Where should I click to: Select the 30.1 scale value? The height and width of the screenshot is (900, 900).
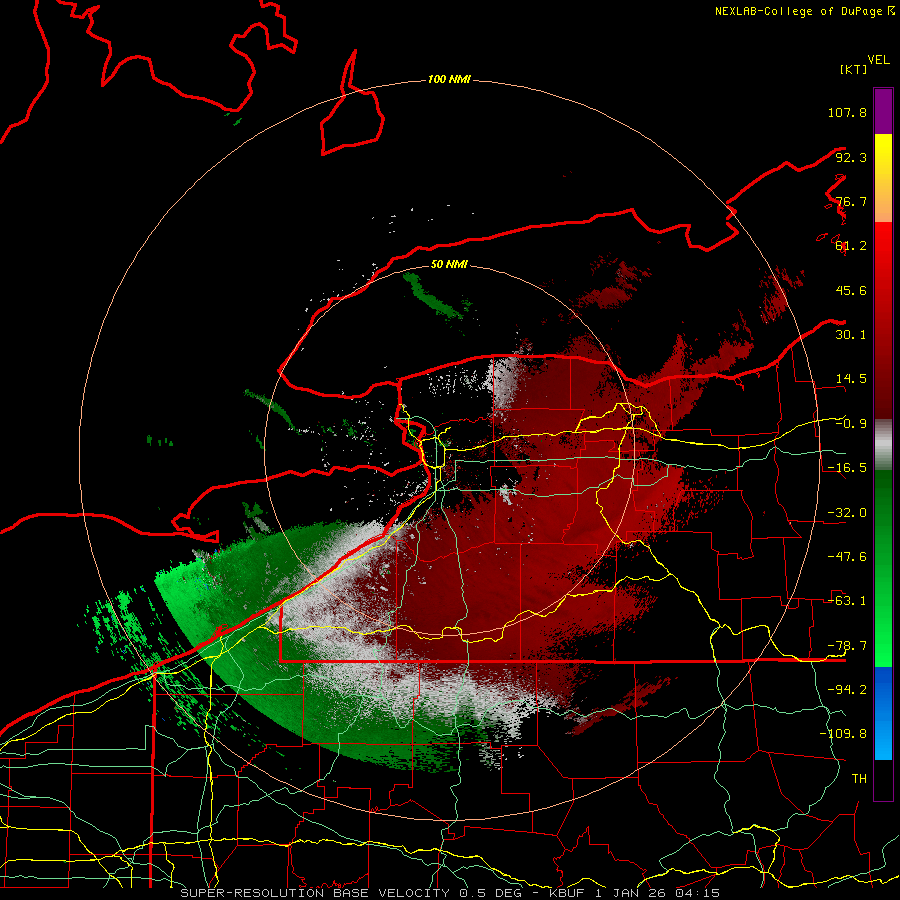pyautogui.click(x=851, y=335)
